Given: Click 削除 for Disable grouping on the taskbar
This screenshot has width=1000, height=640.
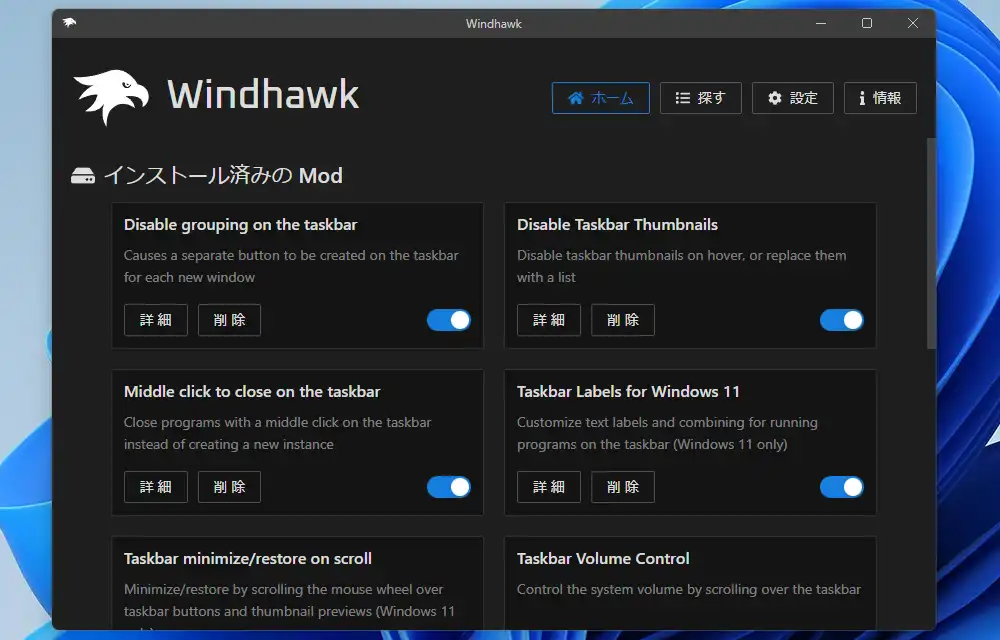Looking at the screenshot, I should tap(230, 320).
